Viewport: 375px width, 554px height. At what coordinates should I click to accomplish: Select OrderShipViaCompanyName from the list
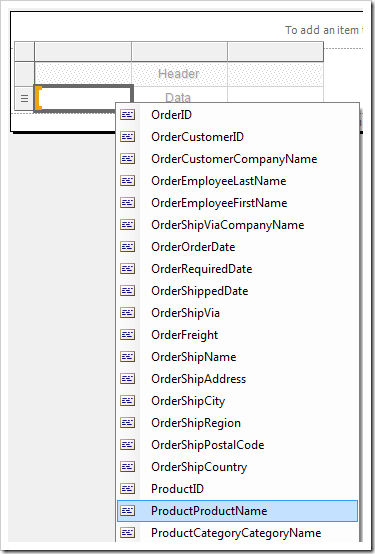coord(237,224)
